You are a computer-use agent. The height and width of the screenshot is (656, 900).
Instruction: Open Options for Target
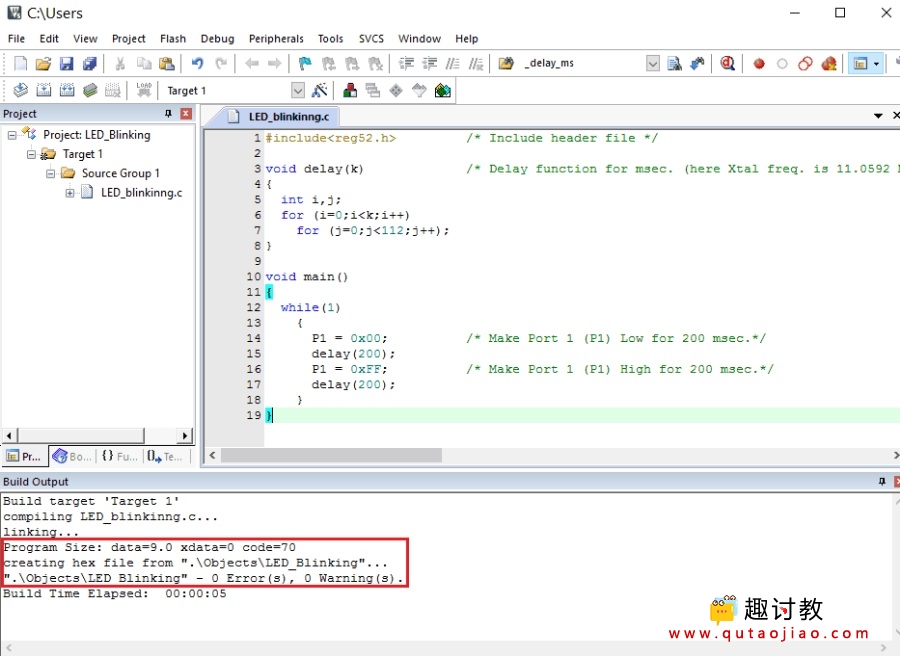[x=319, y=90]
